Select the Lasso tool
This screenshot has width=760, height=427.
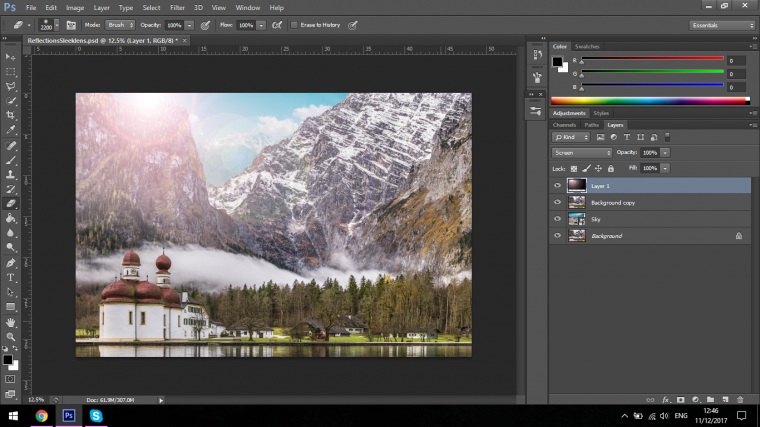(10, 86)
